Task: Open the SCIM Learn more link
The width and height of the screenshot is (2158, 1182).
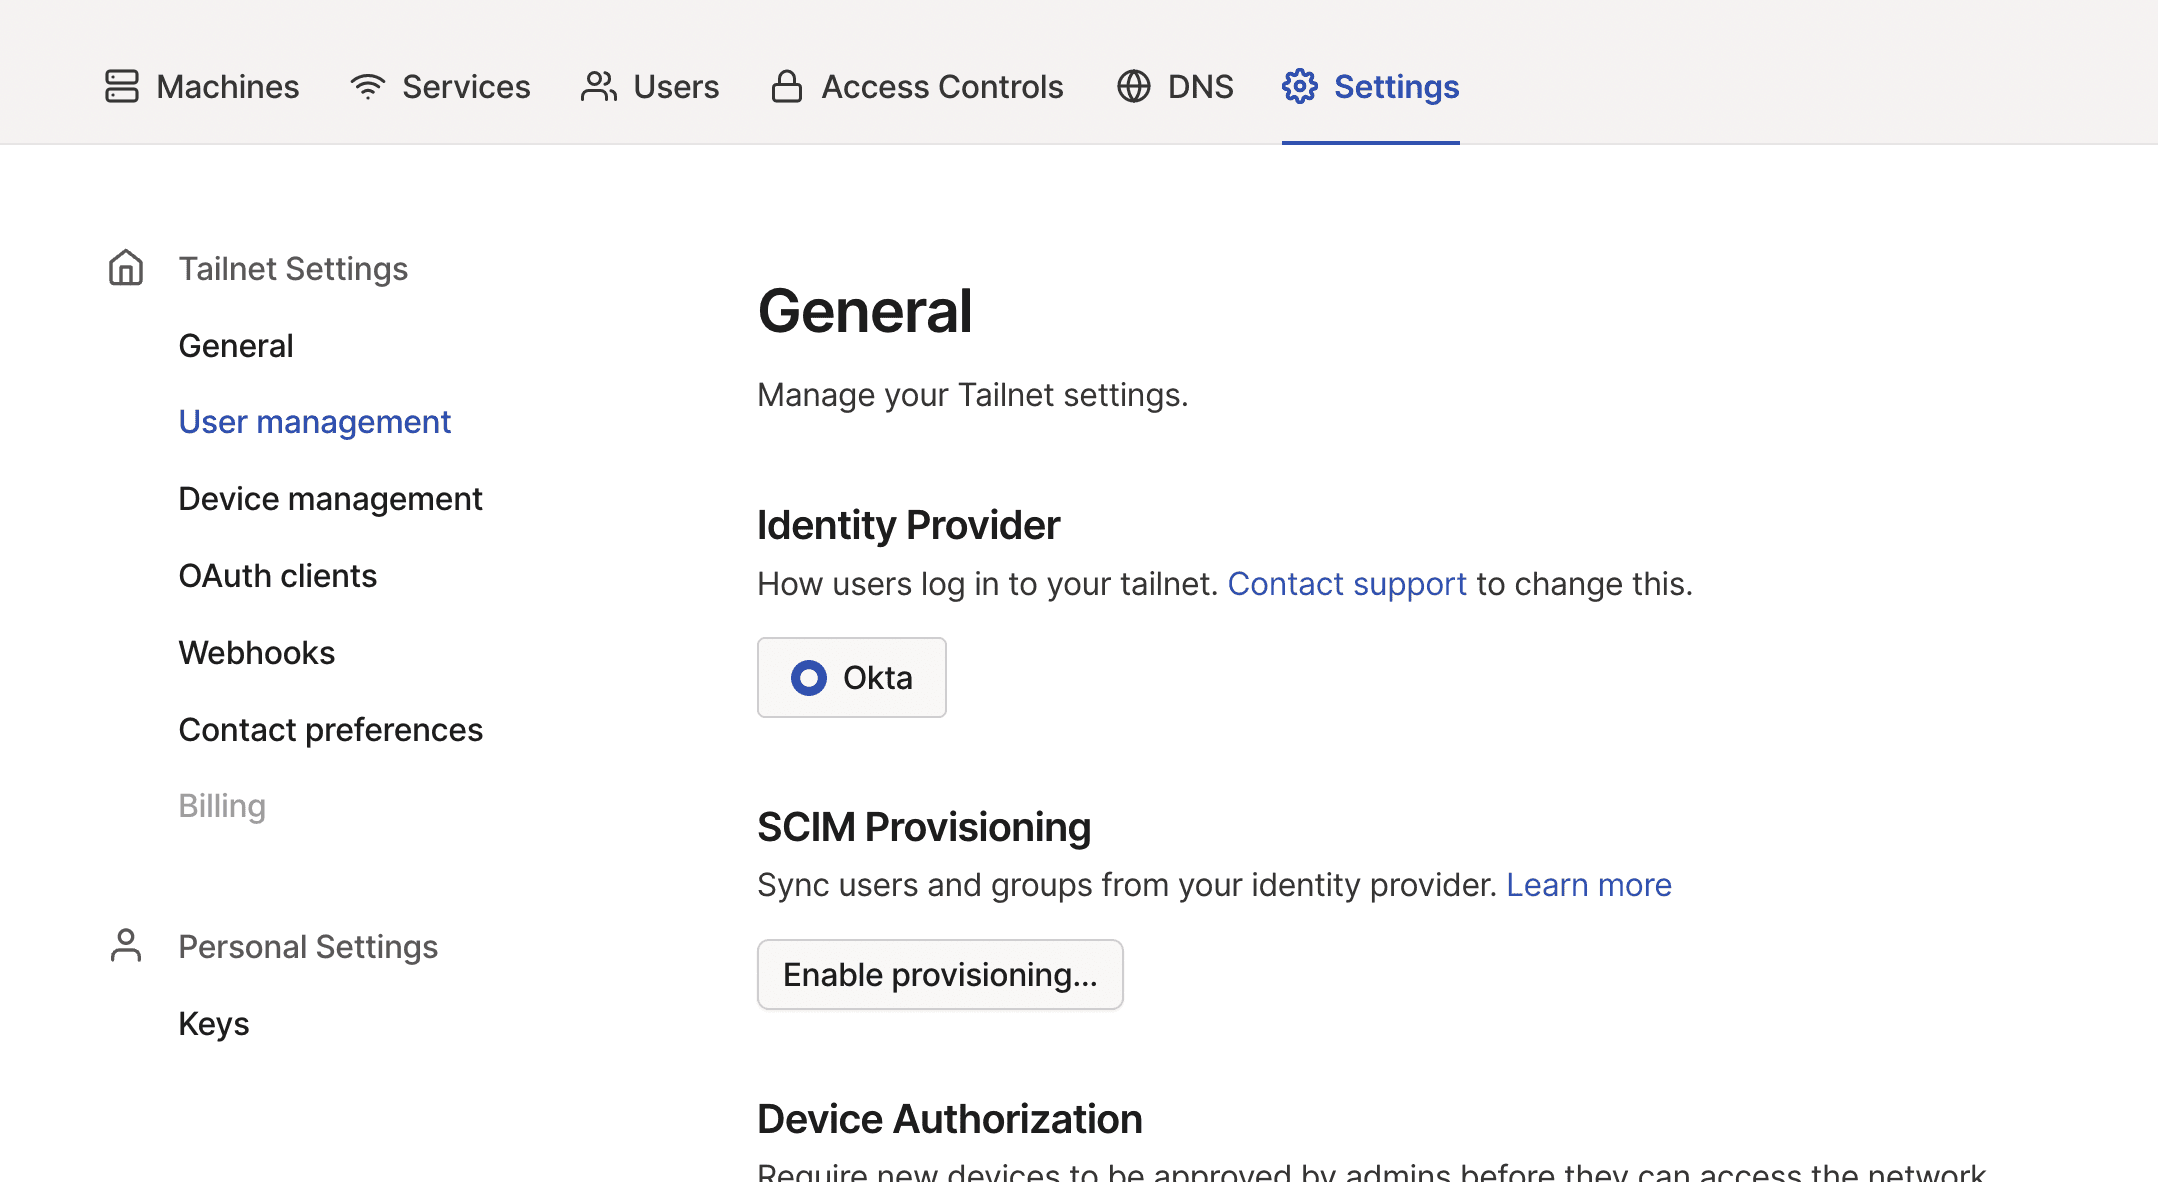Action: click(x=1588, y=884)
